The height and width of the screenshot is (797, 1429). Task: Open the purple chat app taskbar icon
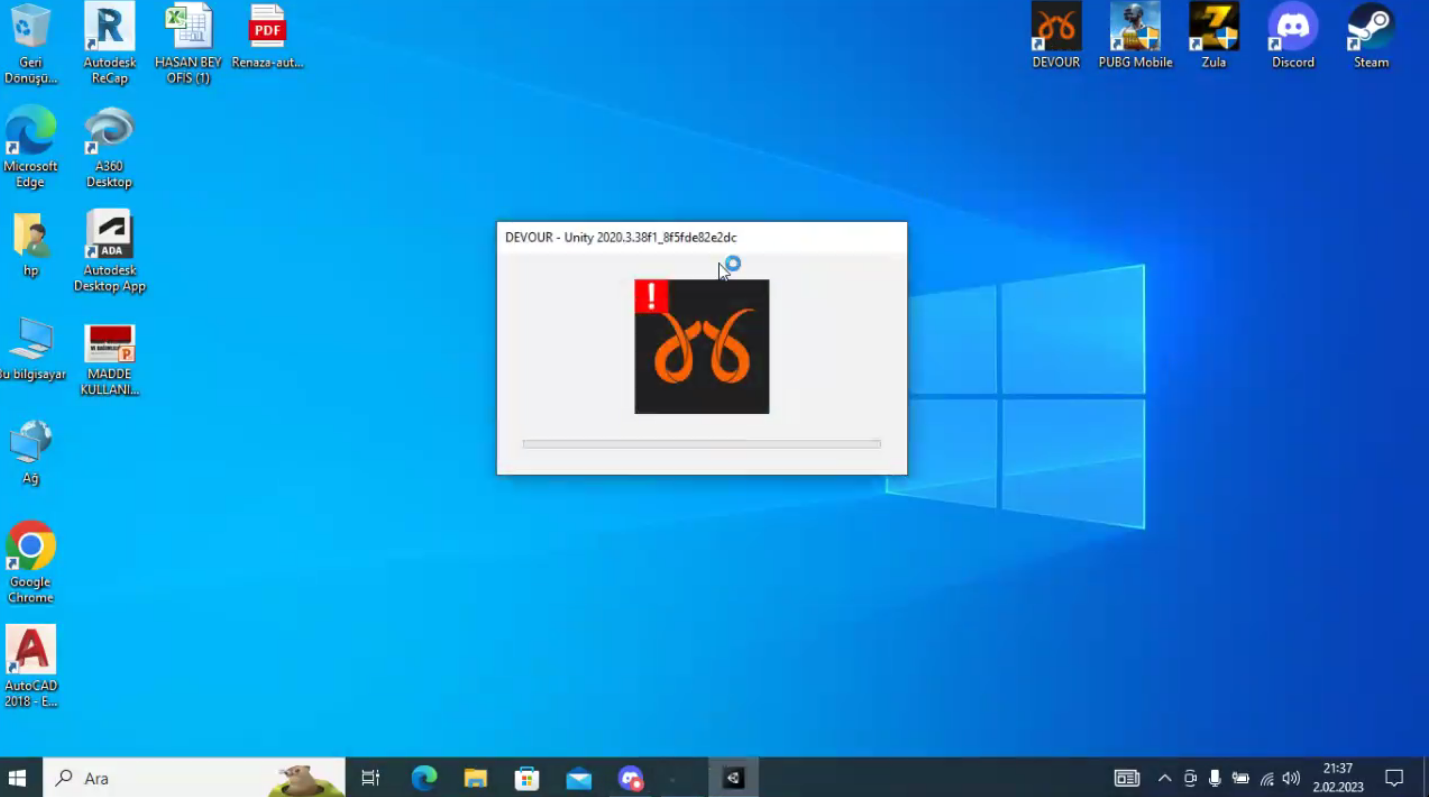[631, 778]
